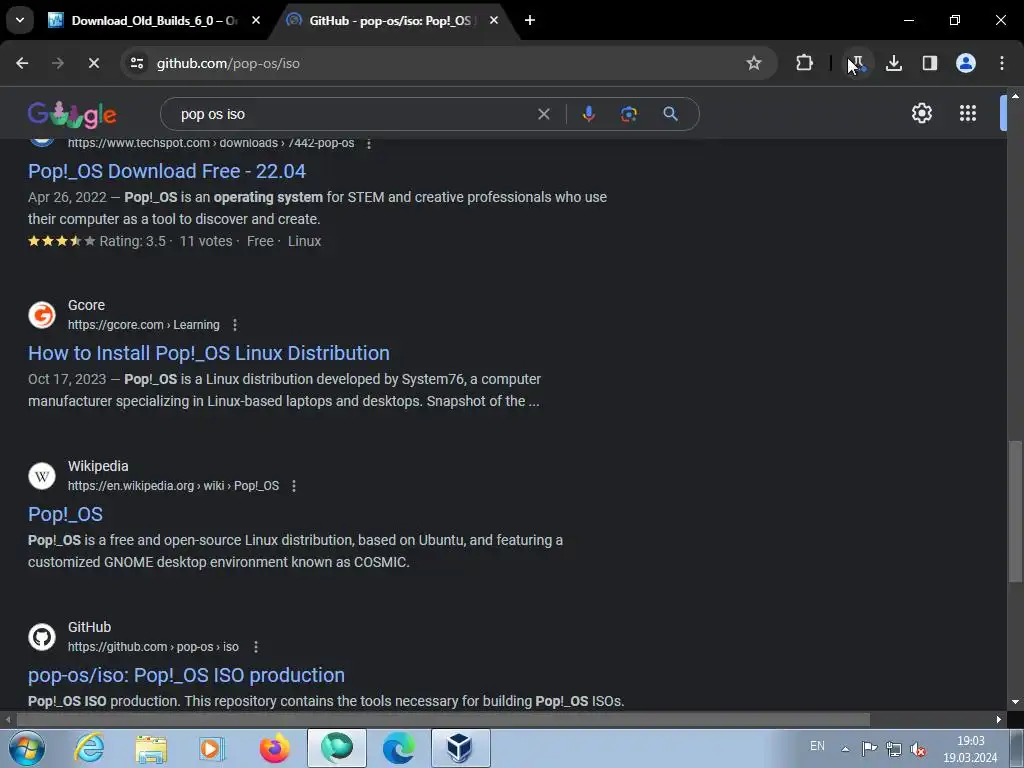The width and height of the screenshot is (1024, 768).
Task: Open more options for TechSpot result
Action: pyautogui.click(x=369, y=143)
